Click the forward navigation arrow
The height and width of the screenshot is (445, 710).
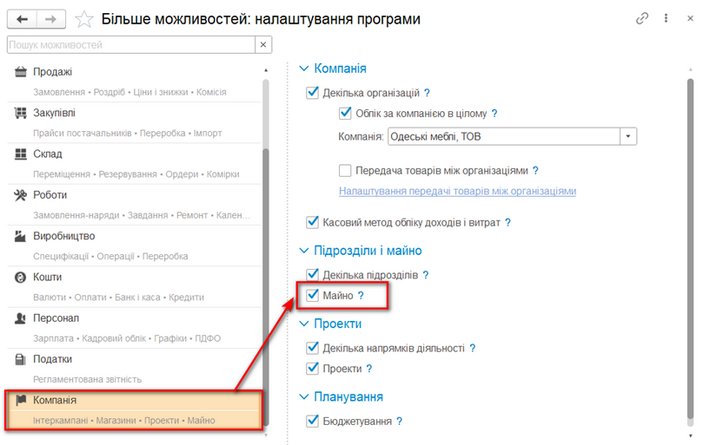click(x=52, y=19)
